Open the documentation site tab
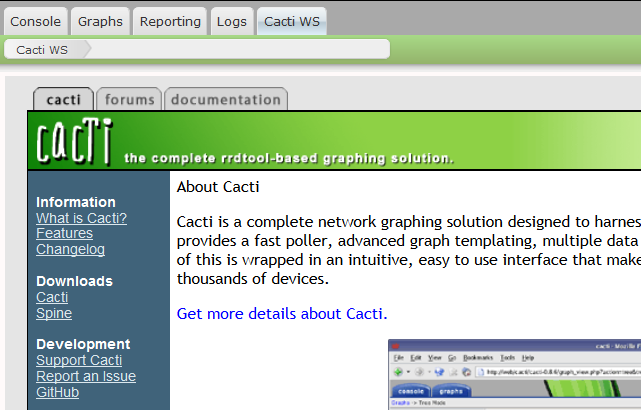 coord(226,99)
